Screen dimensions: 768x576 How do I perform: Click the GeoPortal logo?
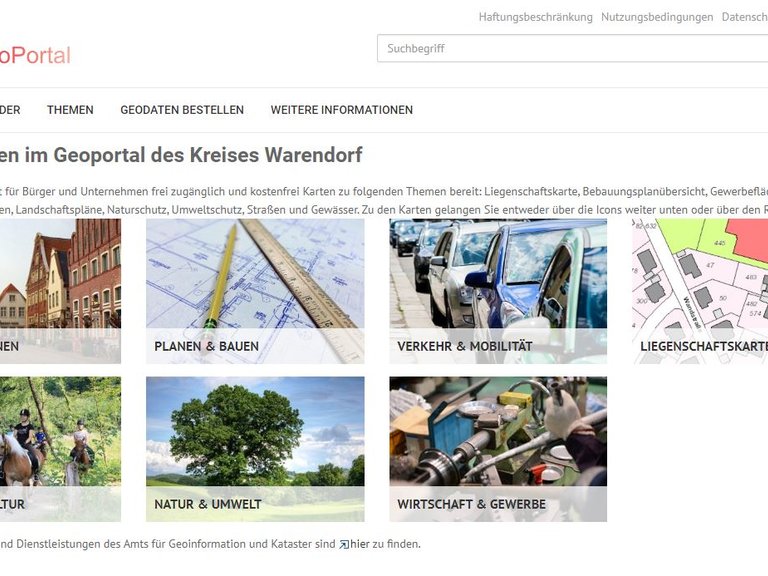[x=35, y=56]
